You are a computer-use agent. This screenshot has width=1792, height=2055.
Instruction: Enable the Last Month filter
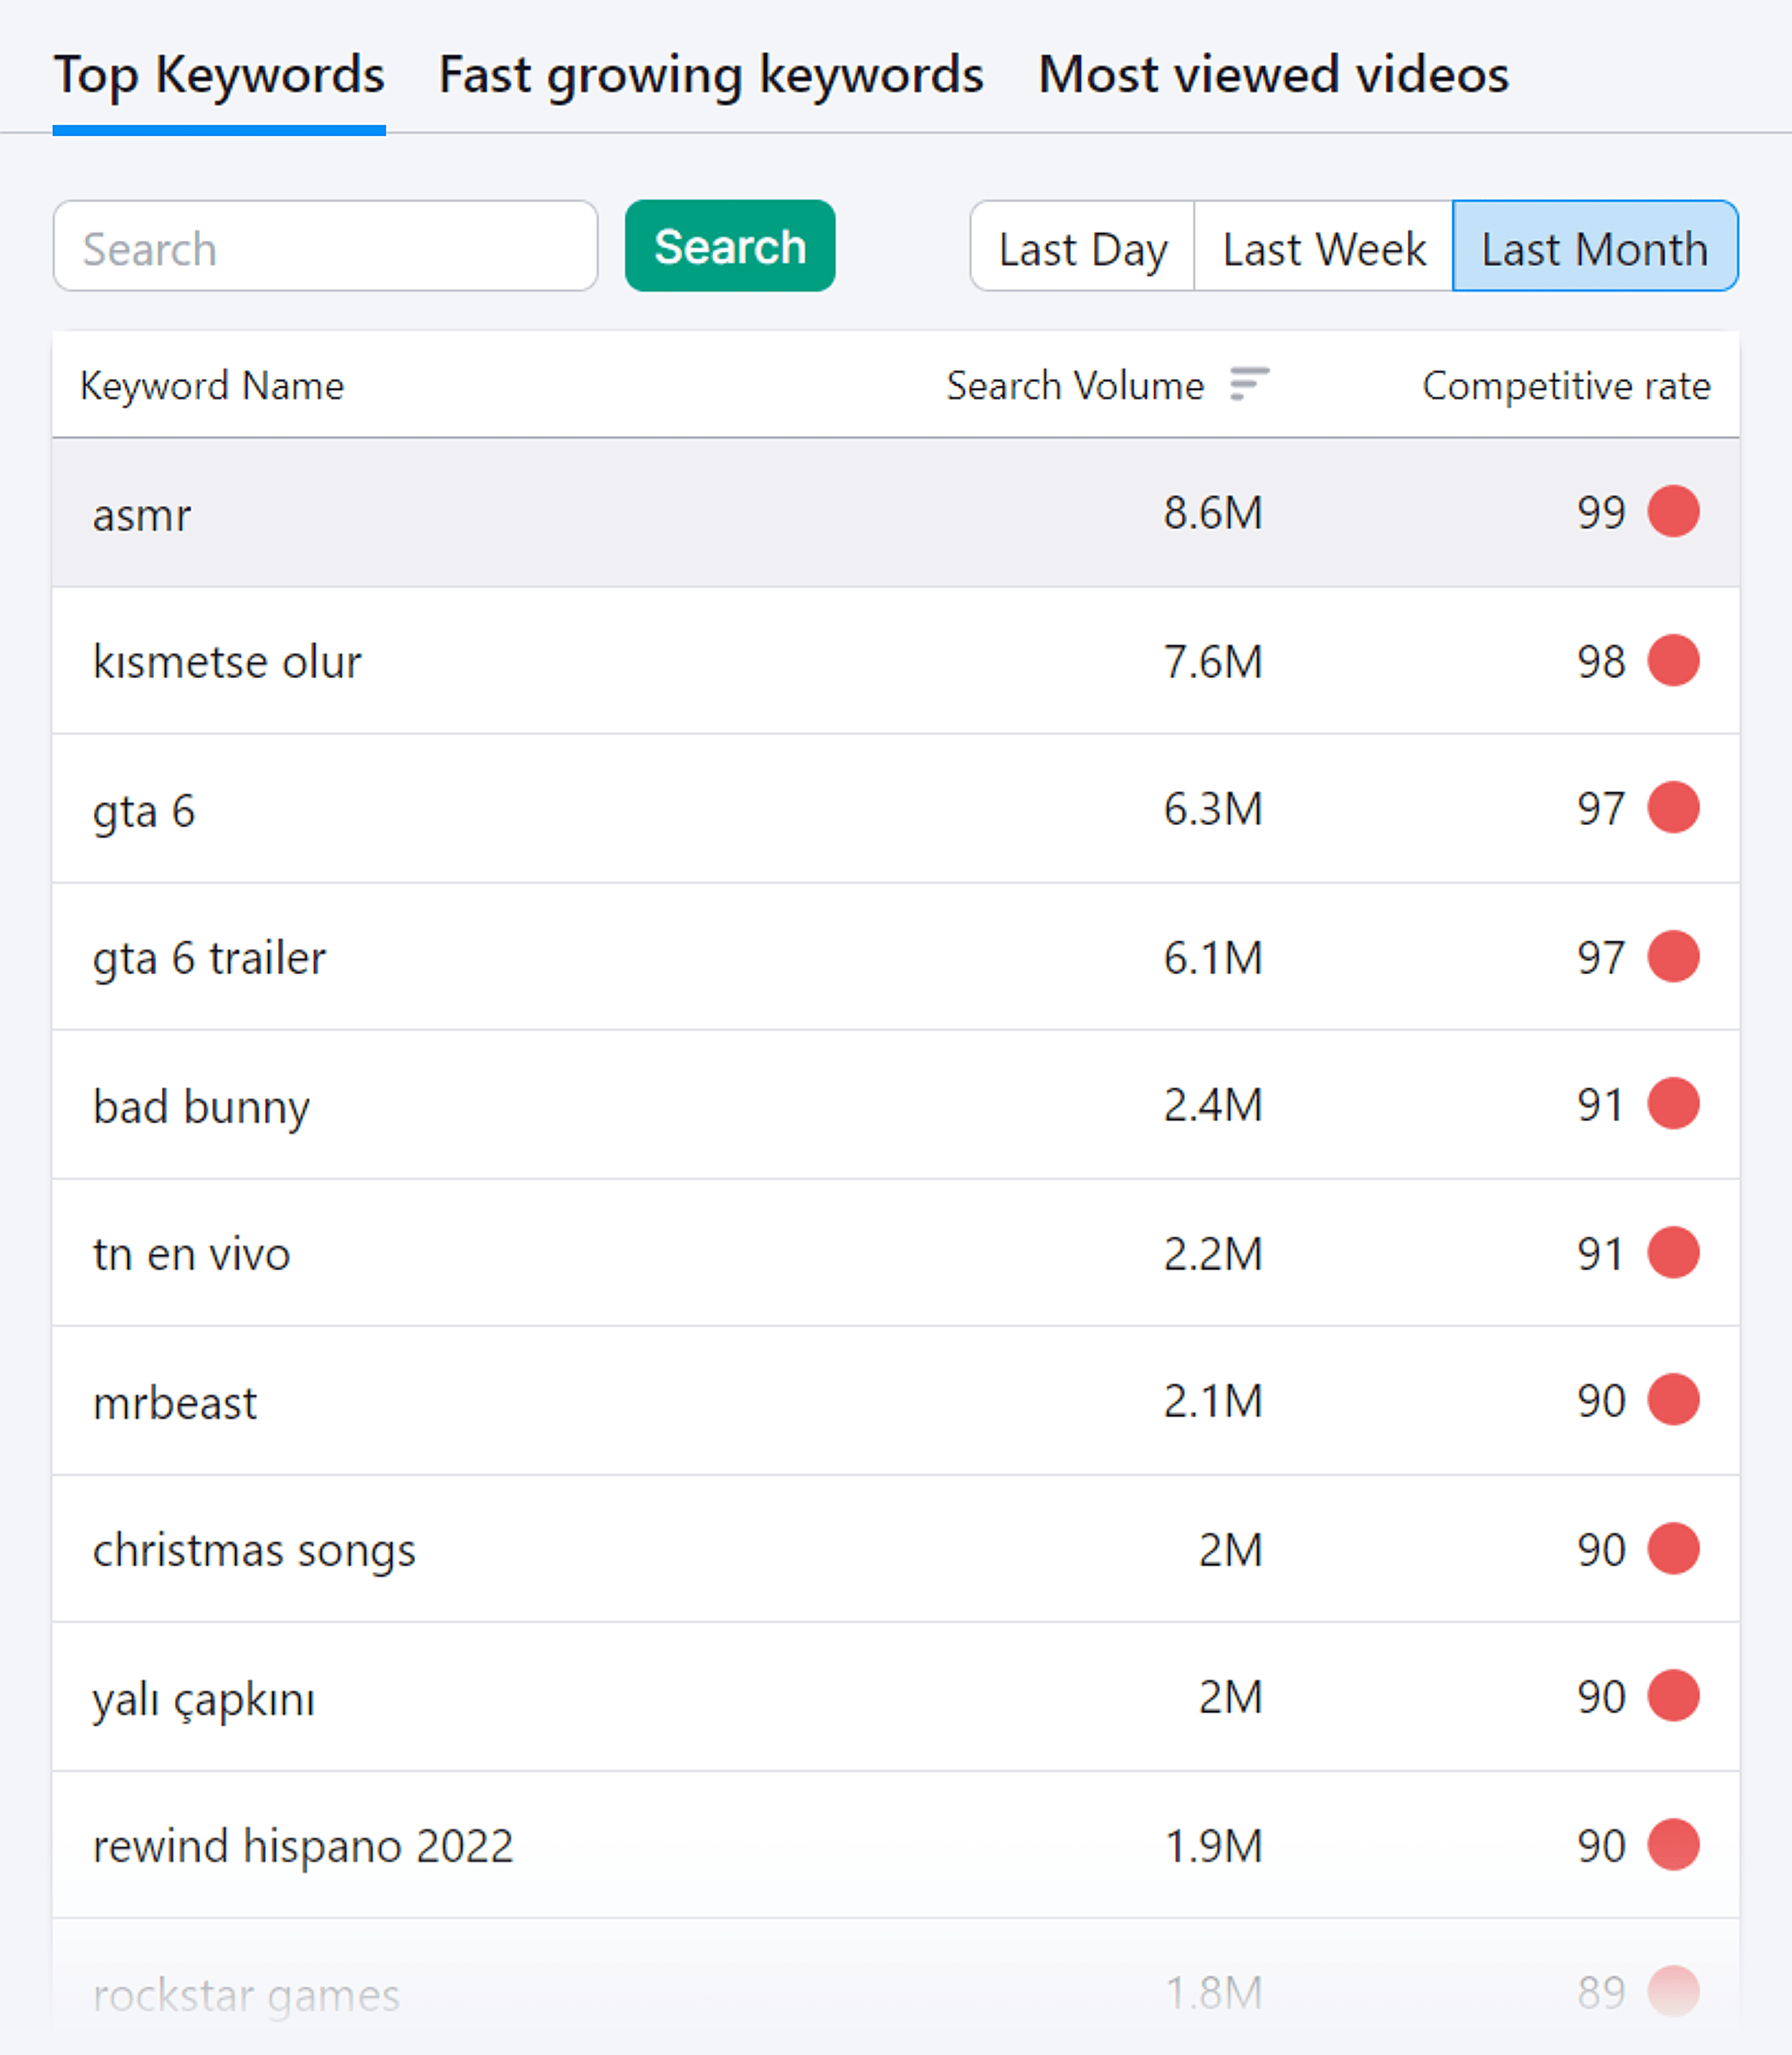click(x=1594, y=247)
